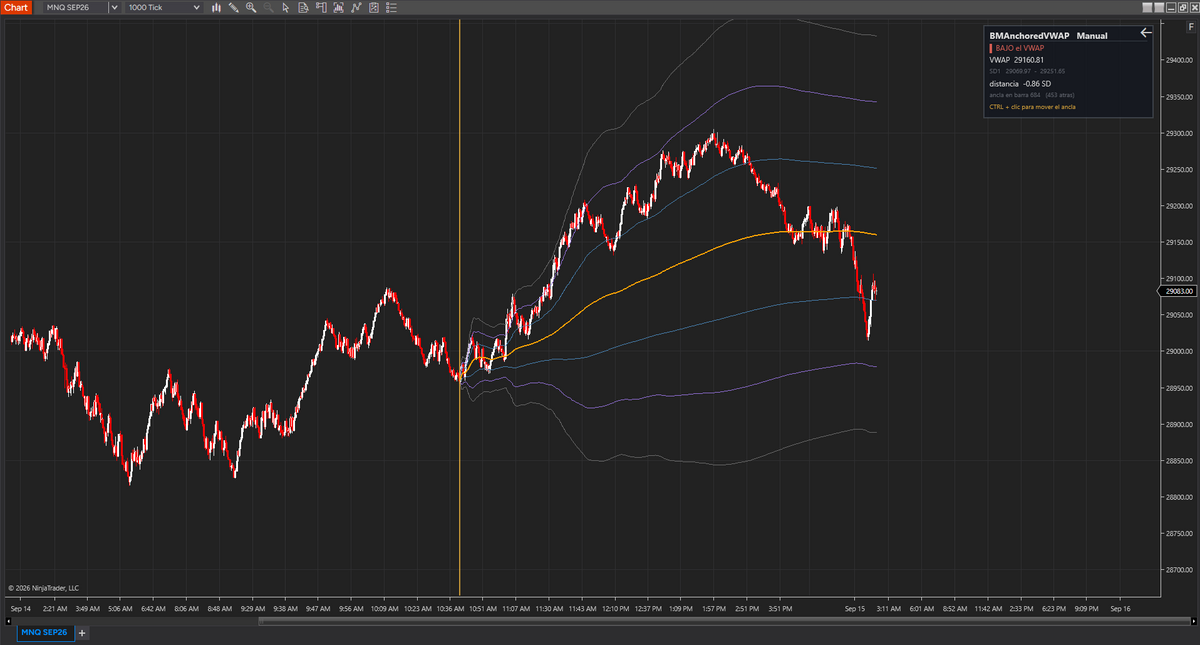Viewport: 1200px width, 645px height.
Task: Select the cursor pointer tool icon
Action: (286, 7)
